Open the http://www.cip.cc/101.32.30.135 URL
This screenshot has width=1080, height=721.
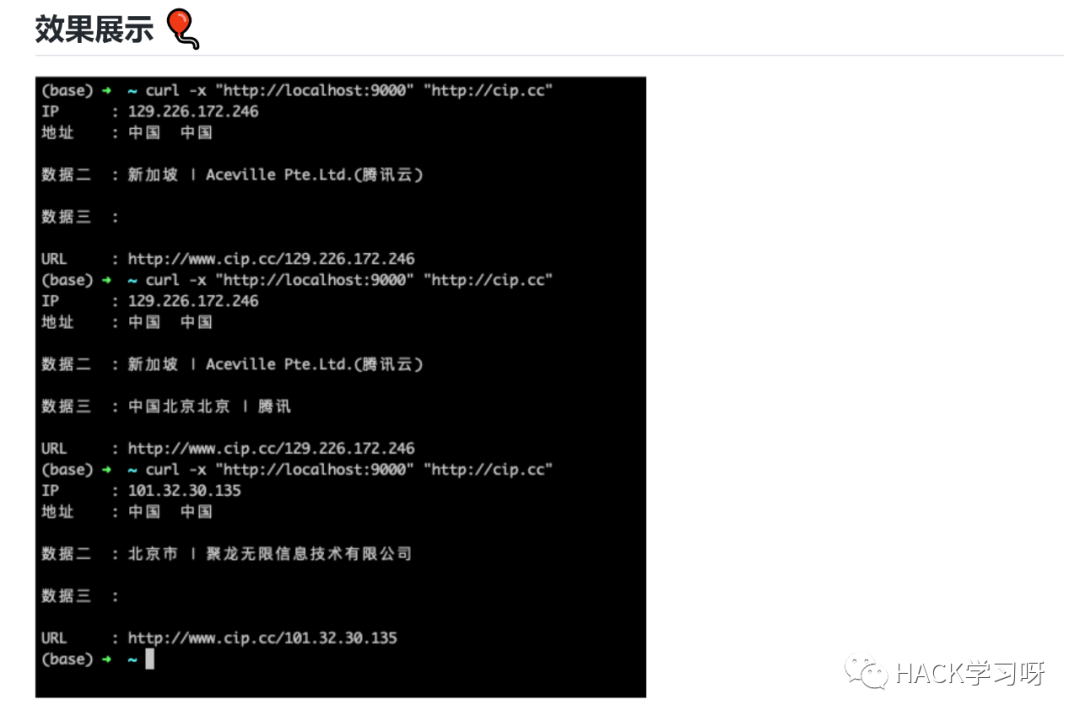[x=262, y=638]
